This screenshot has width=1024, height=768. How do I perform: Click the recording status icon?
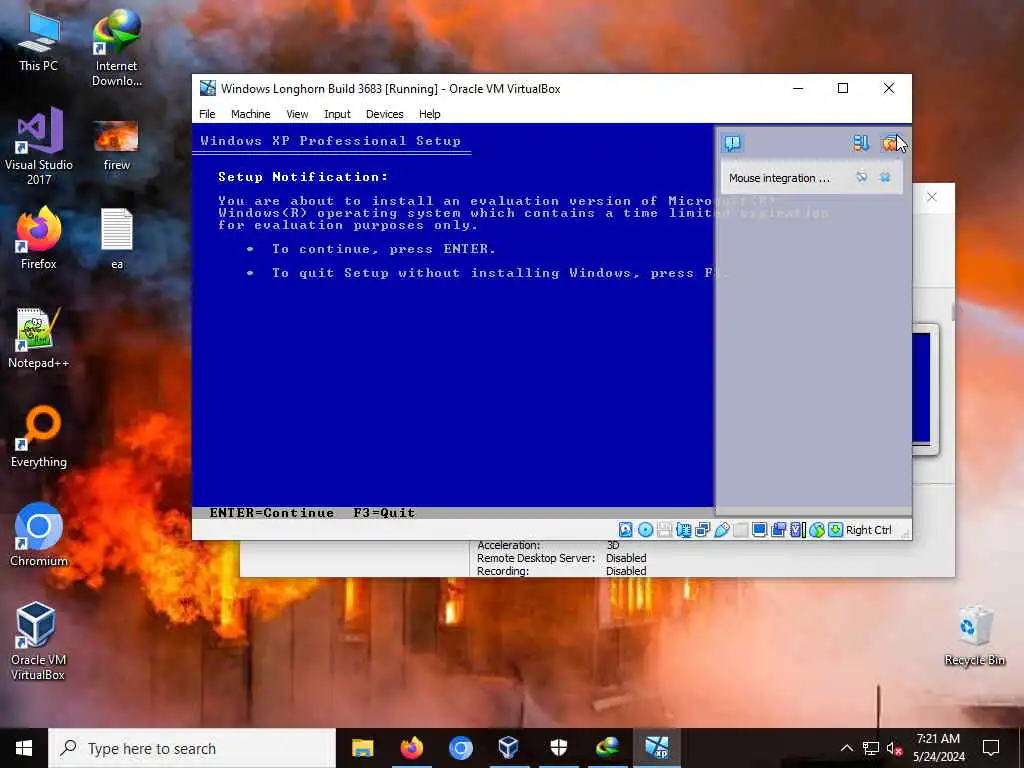pos(778,530)
